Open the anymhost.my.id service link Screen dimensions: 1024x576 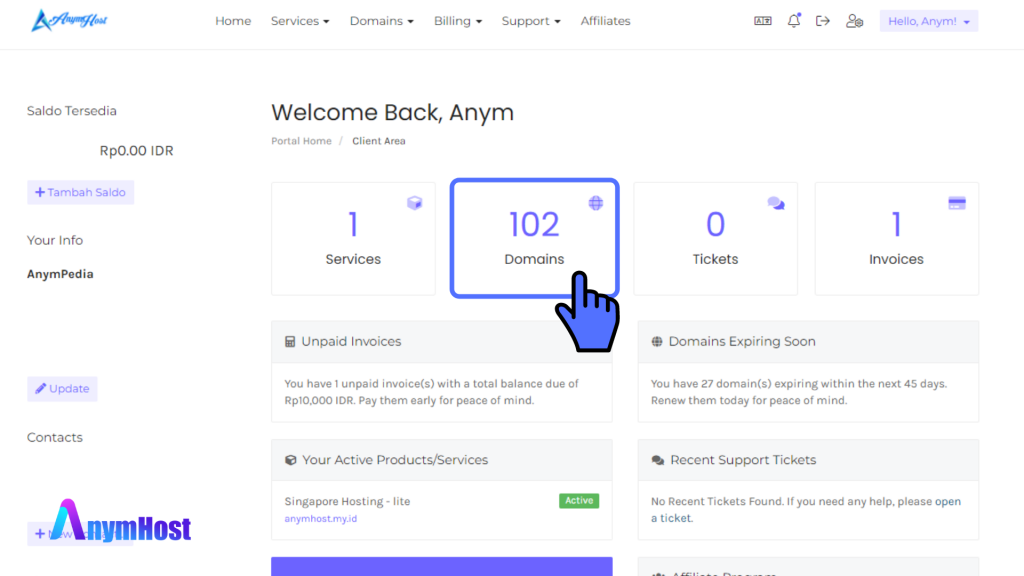(x=320, y=519)
